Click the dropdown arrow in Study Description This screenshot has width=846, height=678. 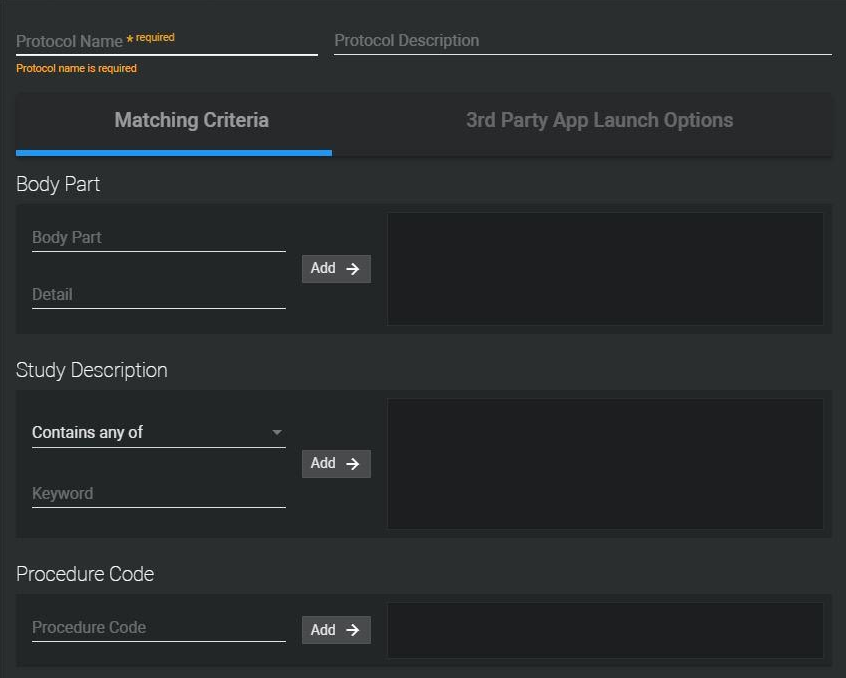[277, 433]
